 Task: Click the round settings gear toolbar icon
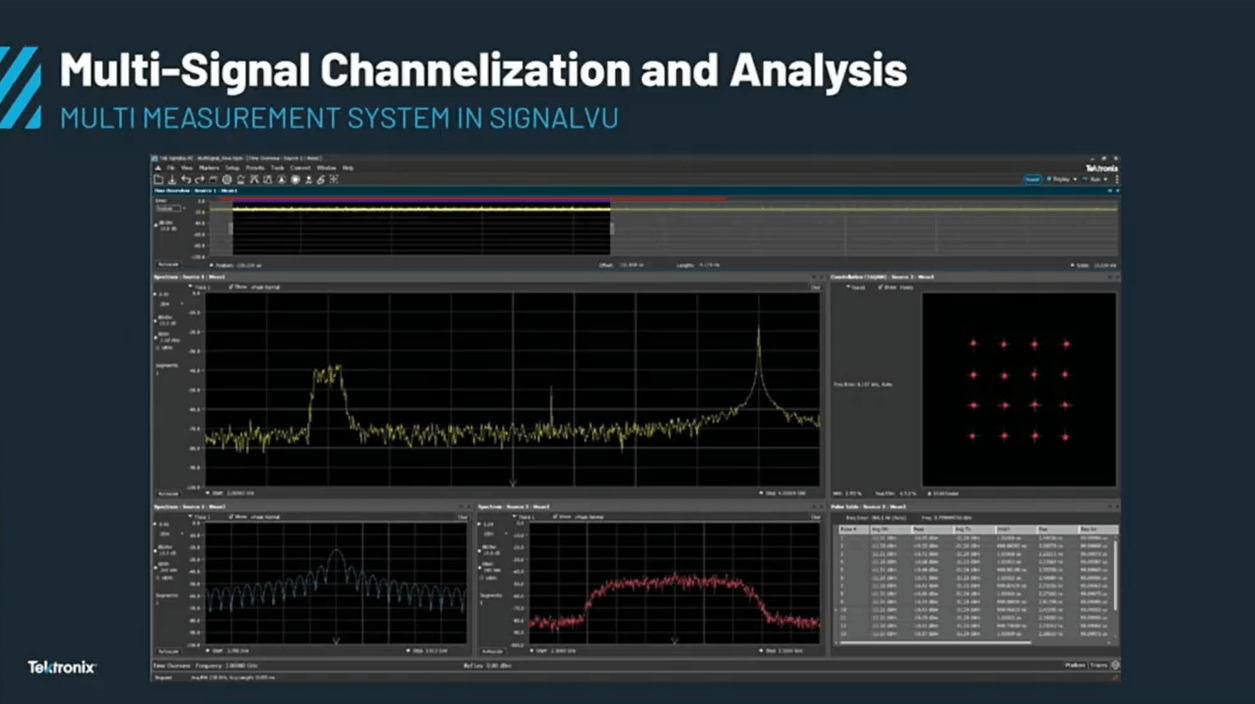point(227,179)
